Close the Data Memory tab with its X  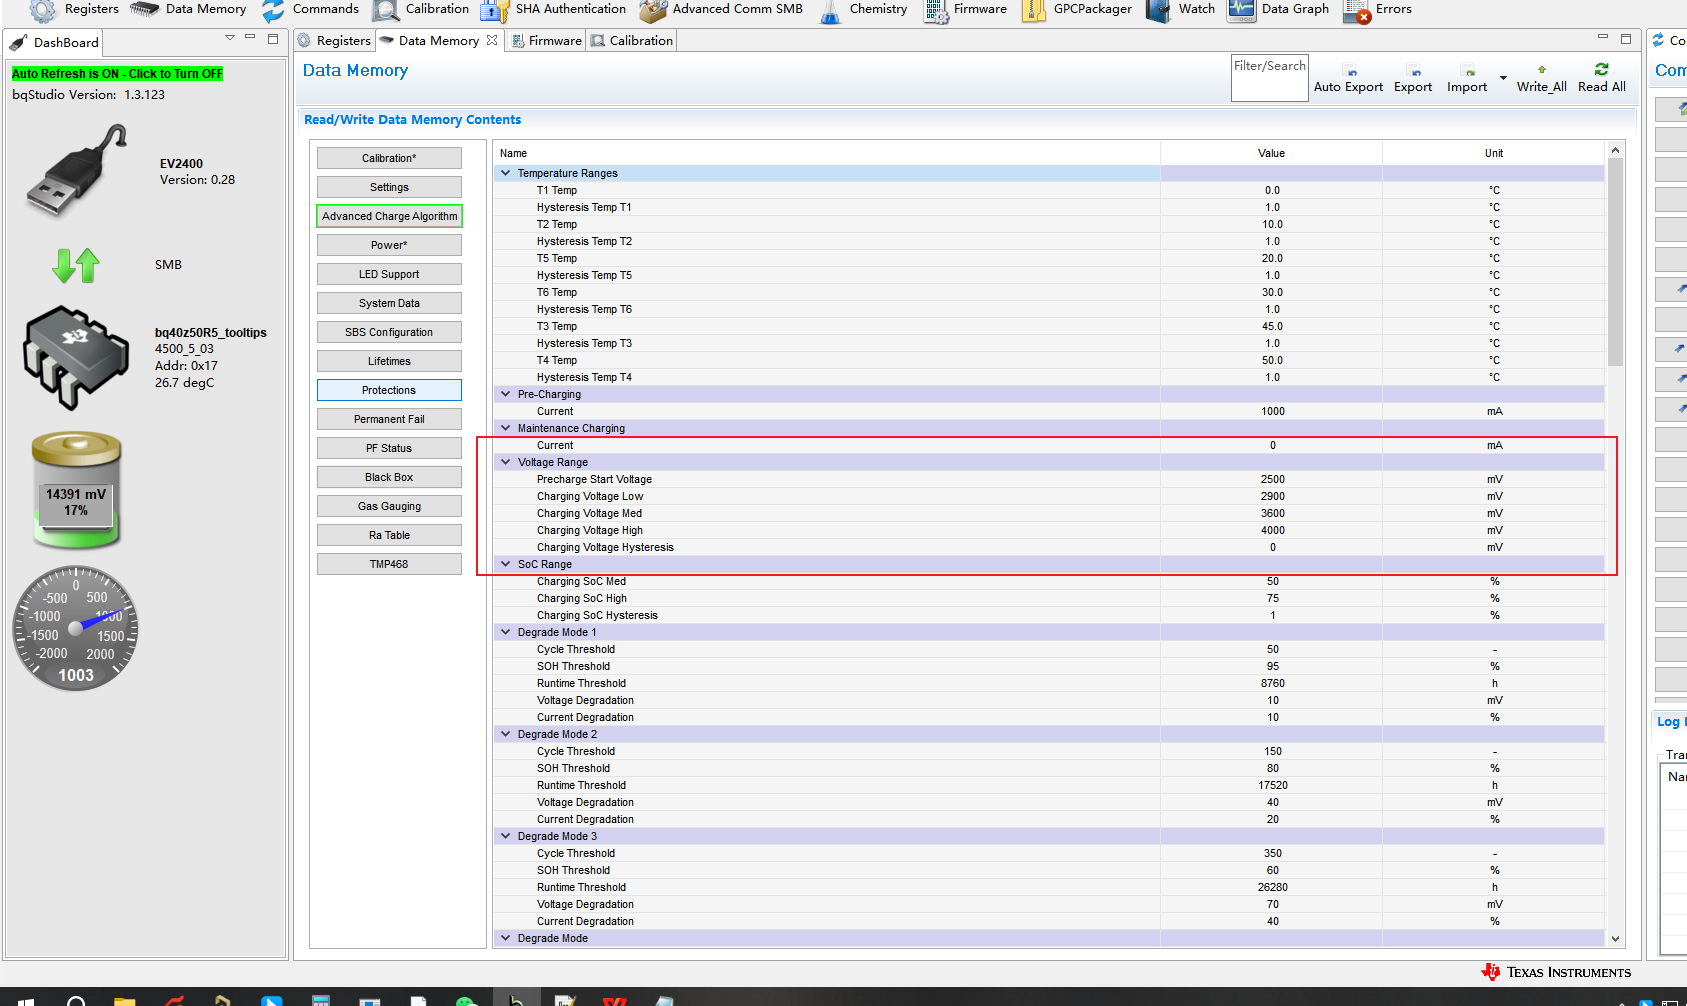(492, 41)
